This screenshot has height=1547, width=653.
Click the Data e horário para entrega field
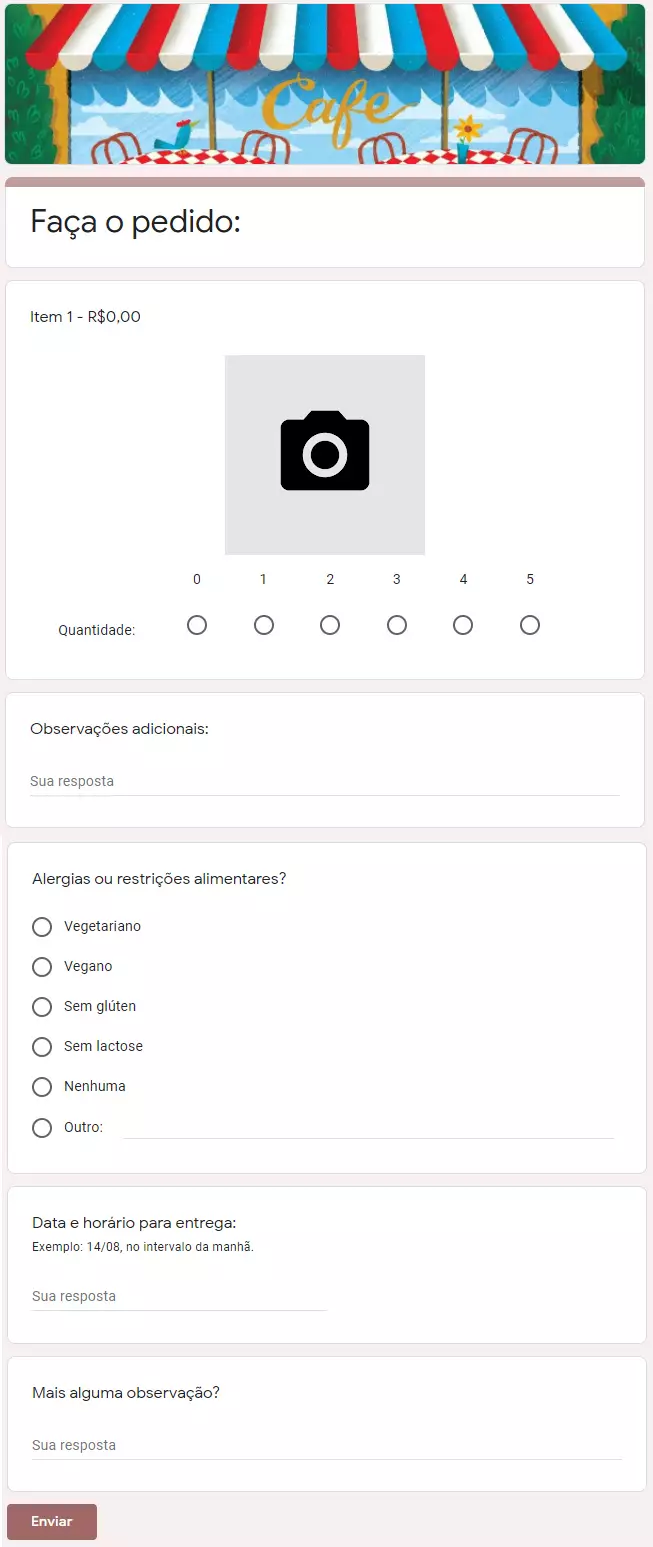coord(179,1297)
